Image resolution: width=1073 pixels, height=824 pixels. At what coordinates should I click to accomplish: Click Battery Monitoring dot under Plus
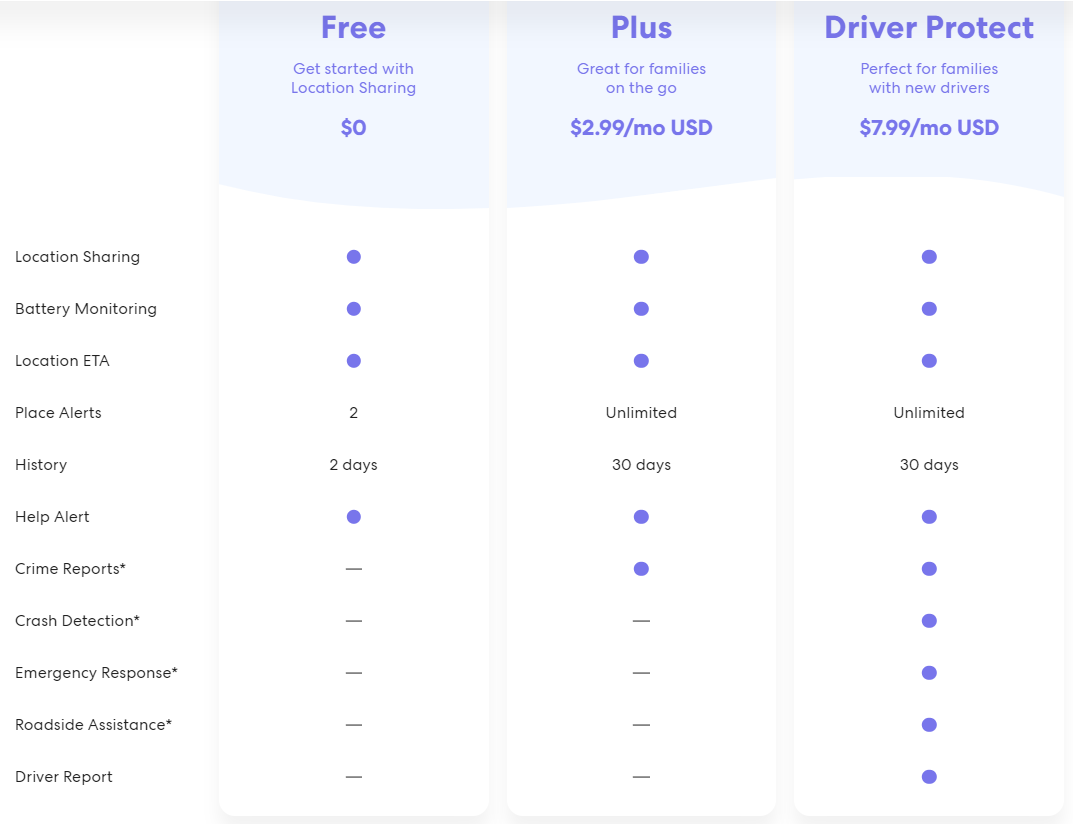(641, 309)
